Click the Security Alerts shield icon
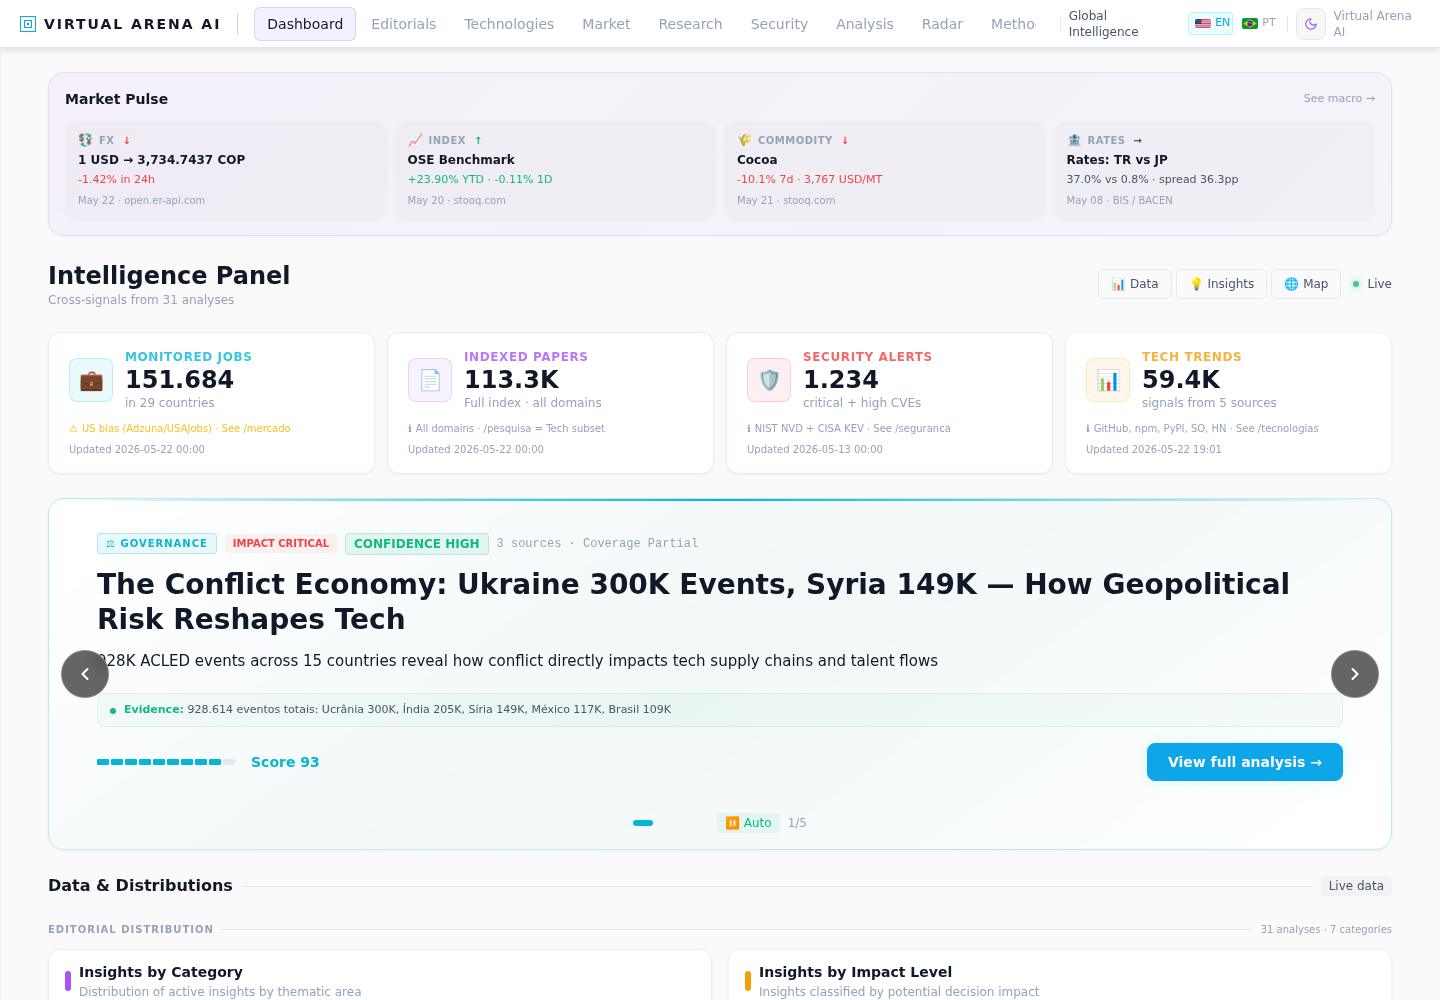Viewport: 1440px width, 1000px height. [769, 380]
